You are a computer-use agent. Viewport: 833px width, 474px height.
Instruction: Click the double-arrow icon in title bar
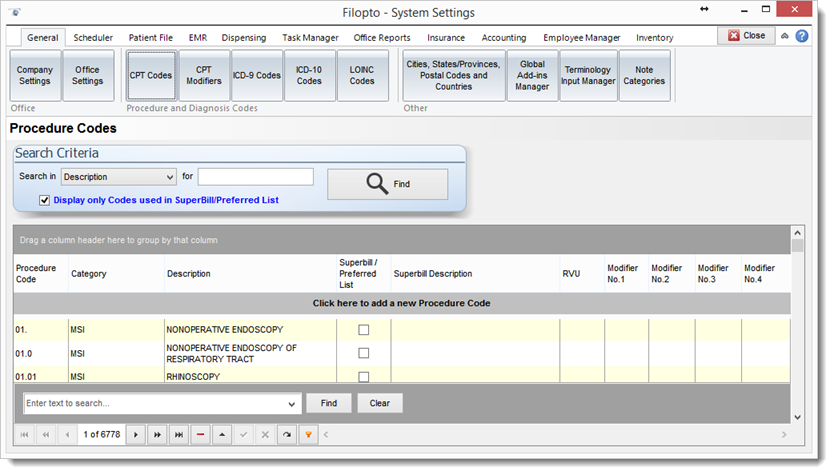(704, 9)
